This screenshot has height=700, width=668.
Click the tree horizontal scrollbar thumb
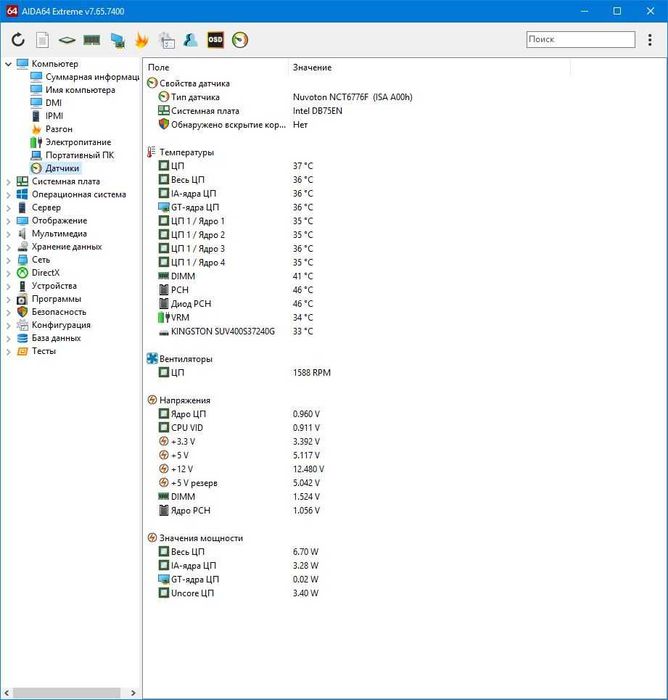tap(66, 692)
